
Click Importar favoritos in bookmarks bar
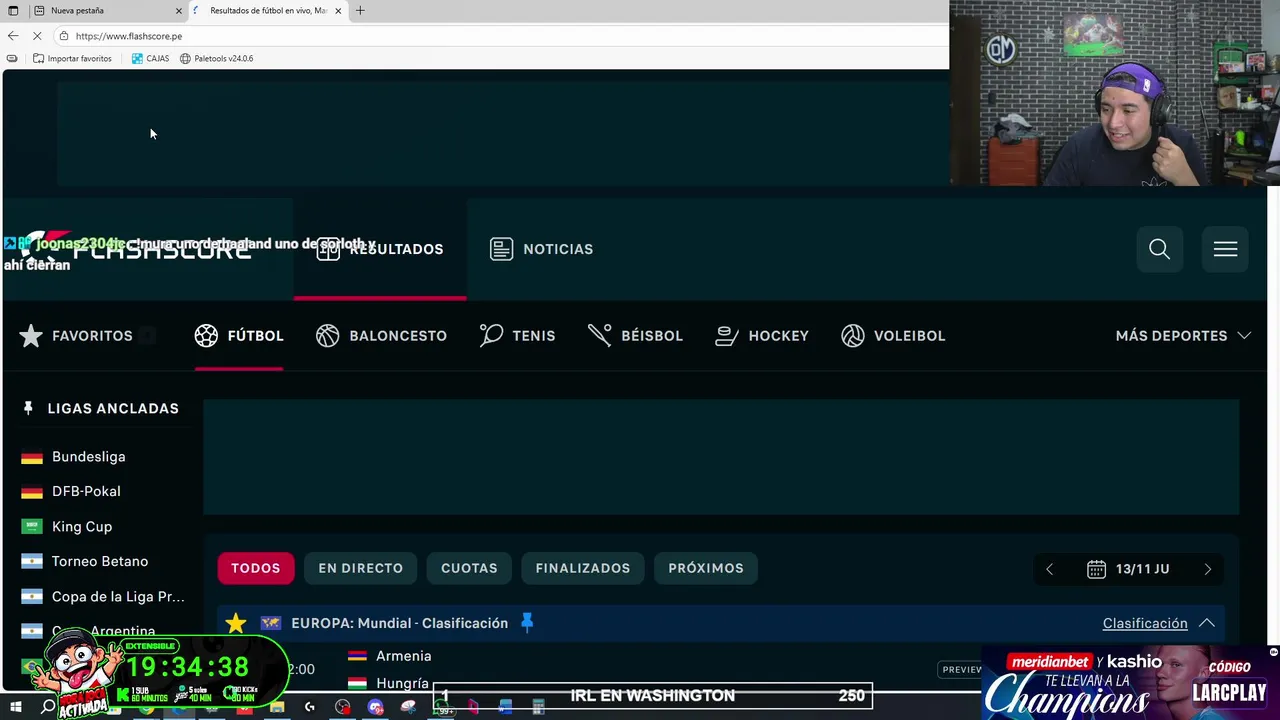[72, 58]
